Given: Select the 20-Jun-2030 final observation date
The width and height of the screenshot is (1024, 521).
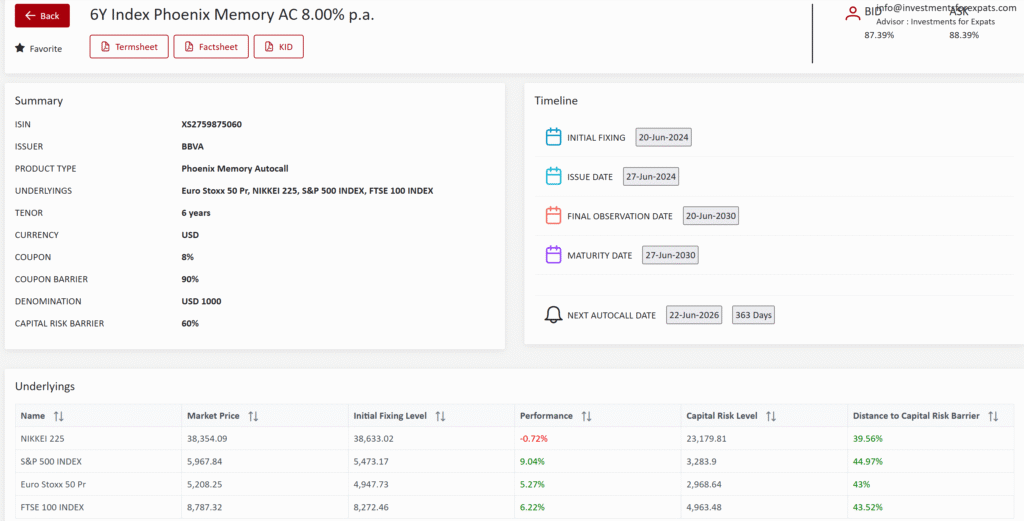Looking at the screenshot, I should tap(711, 216).
